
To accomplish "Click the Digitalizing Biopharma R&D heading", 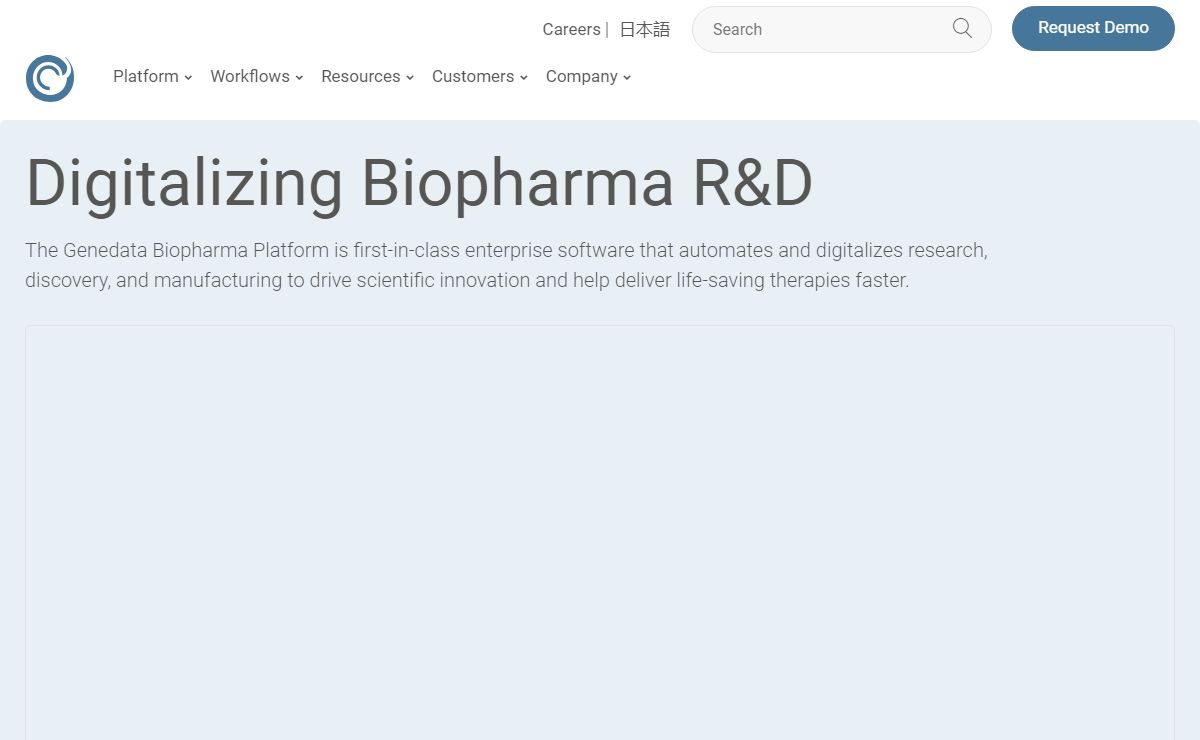I will point(419,183).
